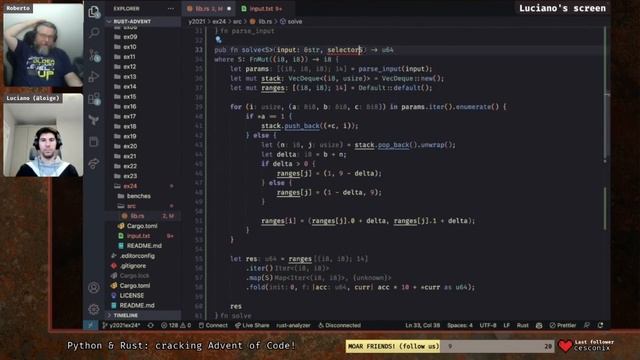Viewport: 640px width, 360px height.
Task: Click Disconnected status item
Action: coord(340,325)
